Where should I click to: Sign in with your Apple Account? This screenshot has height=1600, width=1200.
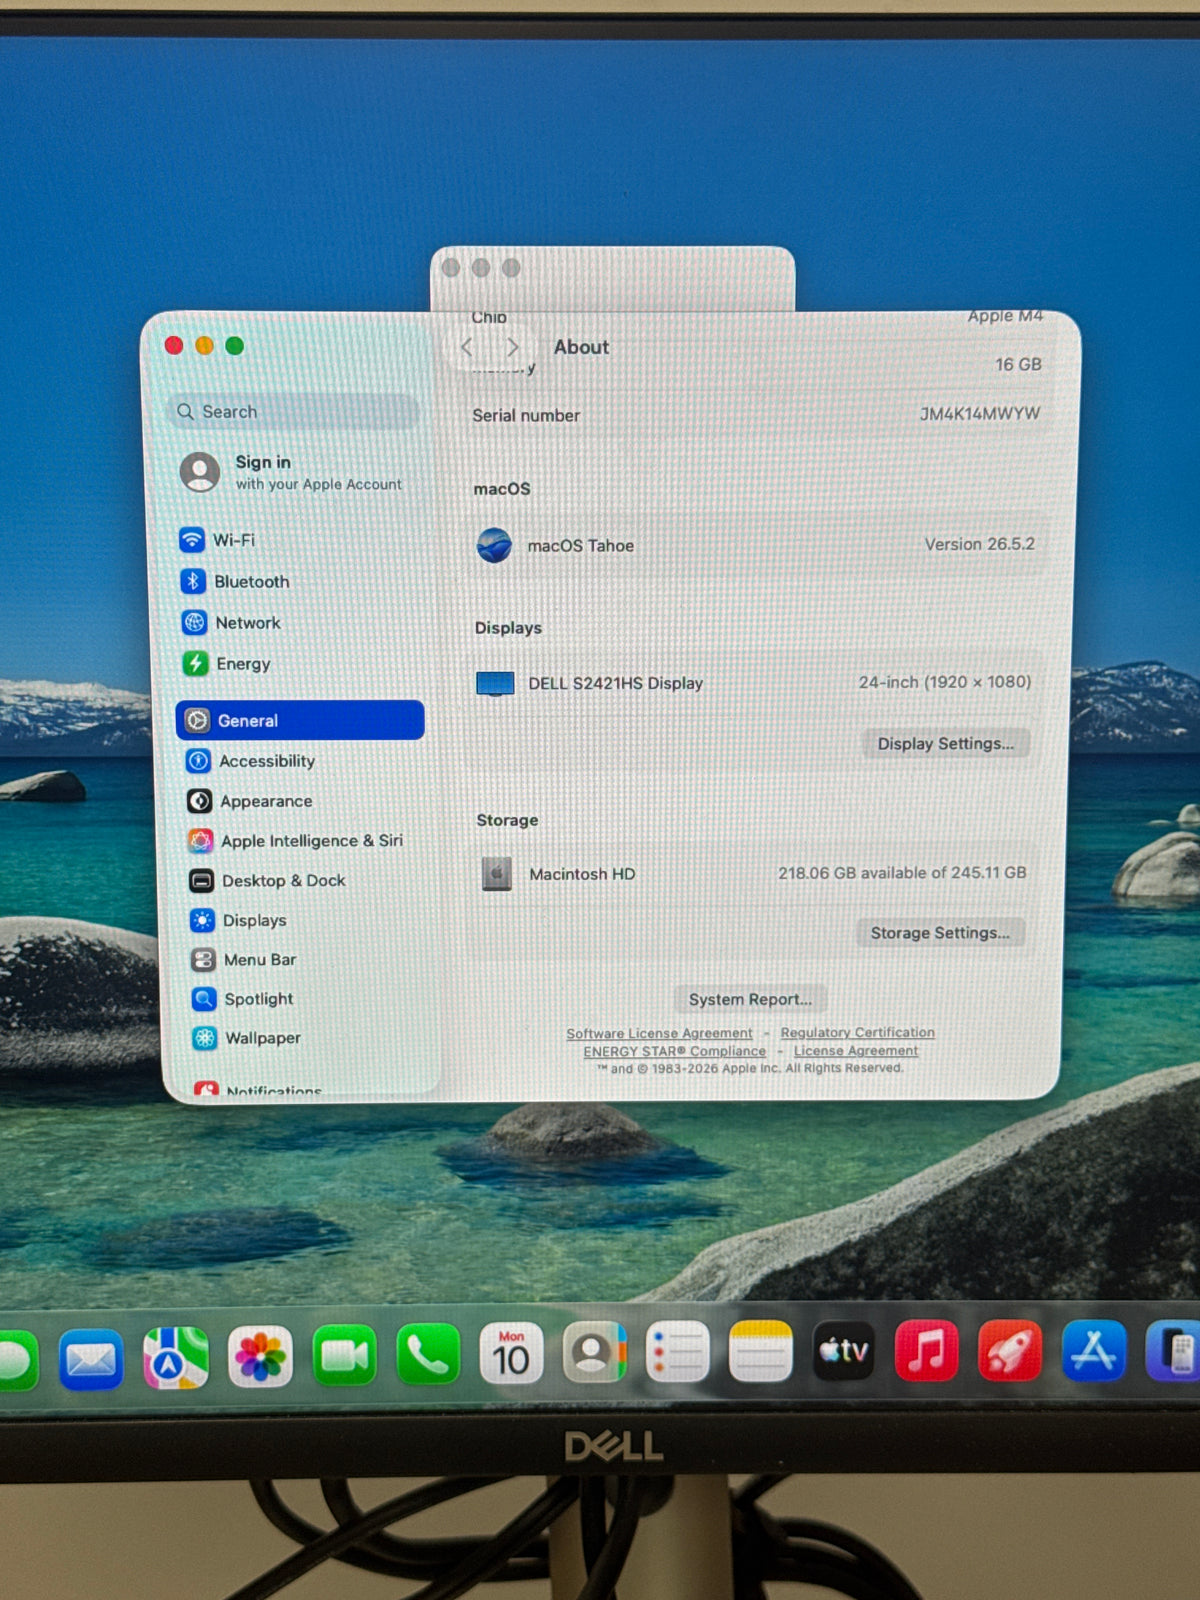tap(291, 472)
